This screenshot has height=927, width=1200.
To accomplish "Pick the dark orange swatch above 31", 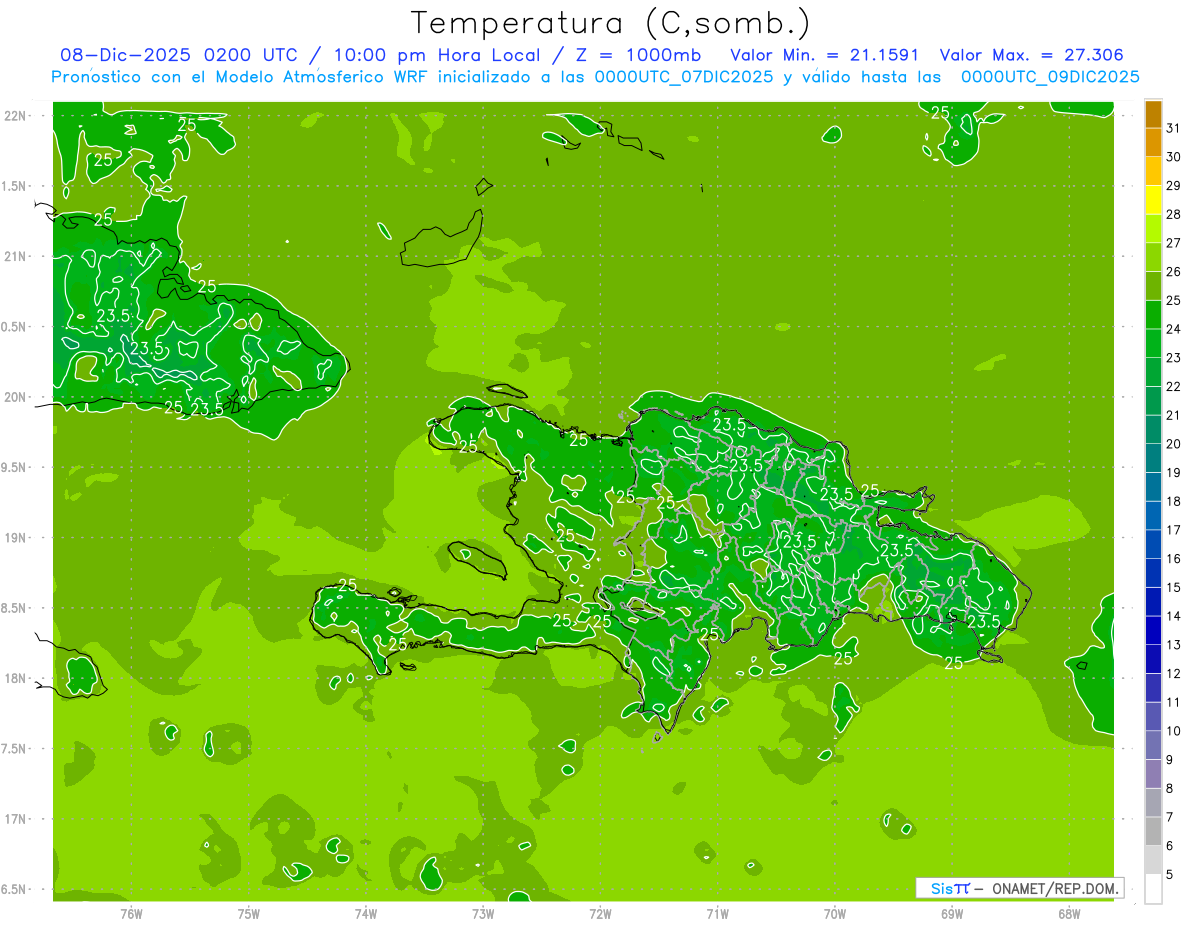I will (x=1153, y=115).
